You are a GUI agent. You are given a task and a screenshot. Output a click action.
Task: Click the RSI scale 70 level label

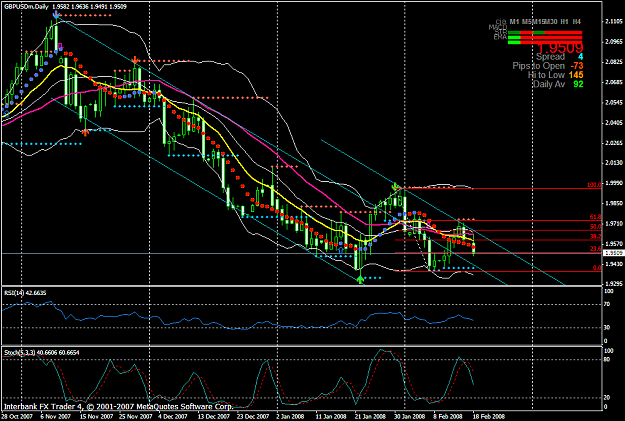click(x=607, y=304)
